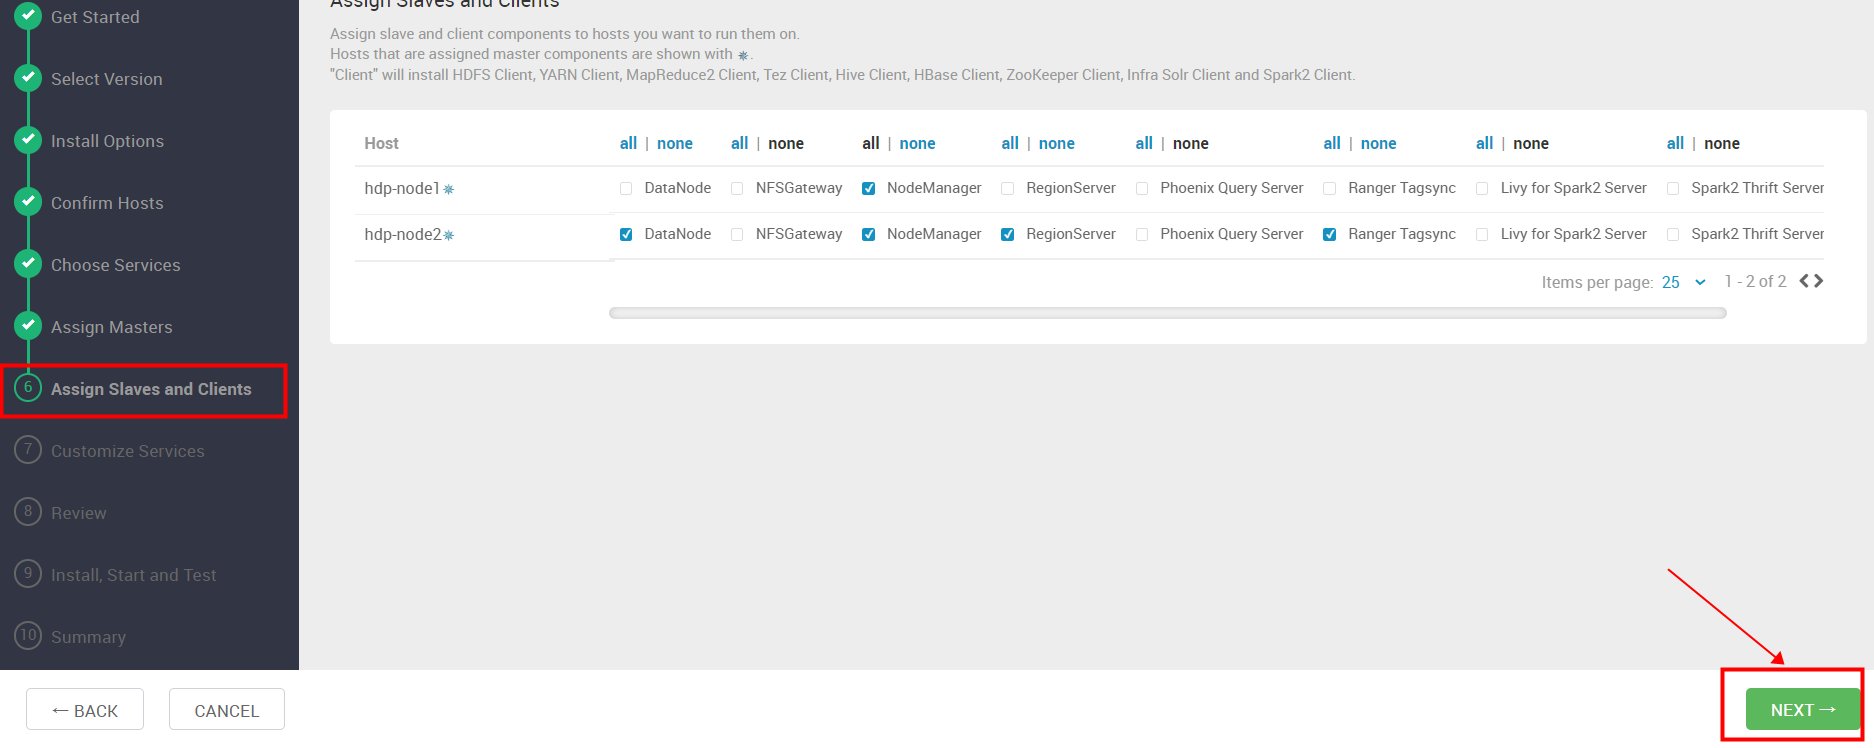Click the hdp-node2 host name

[x=403, y=234]
